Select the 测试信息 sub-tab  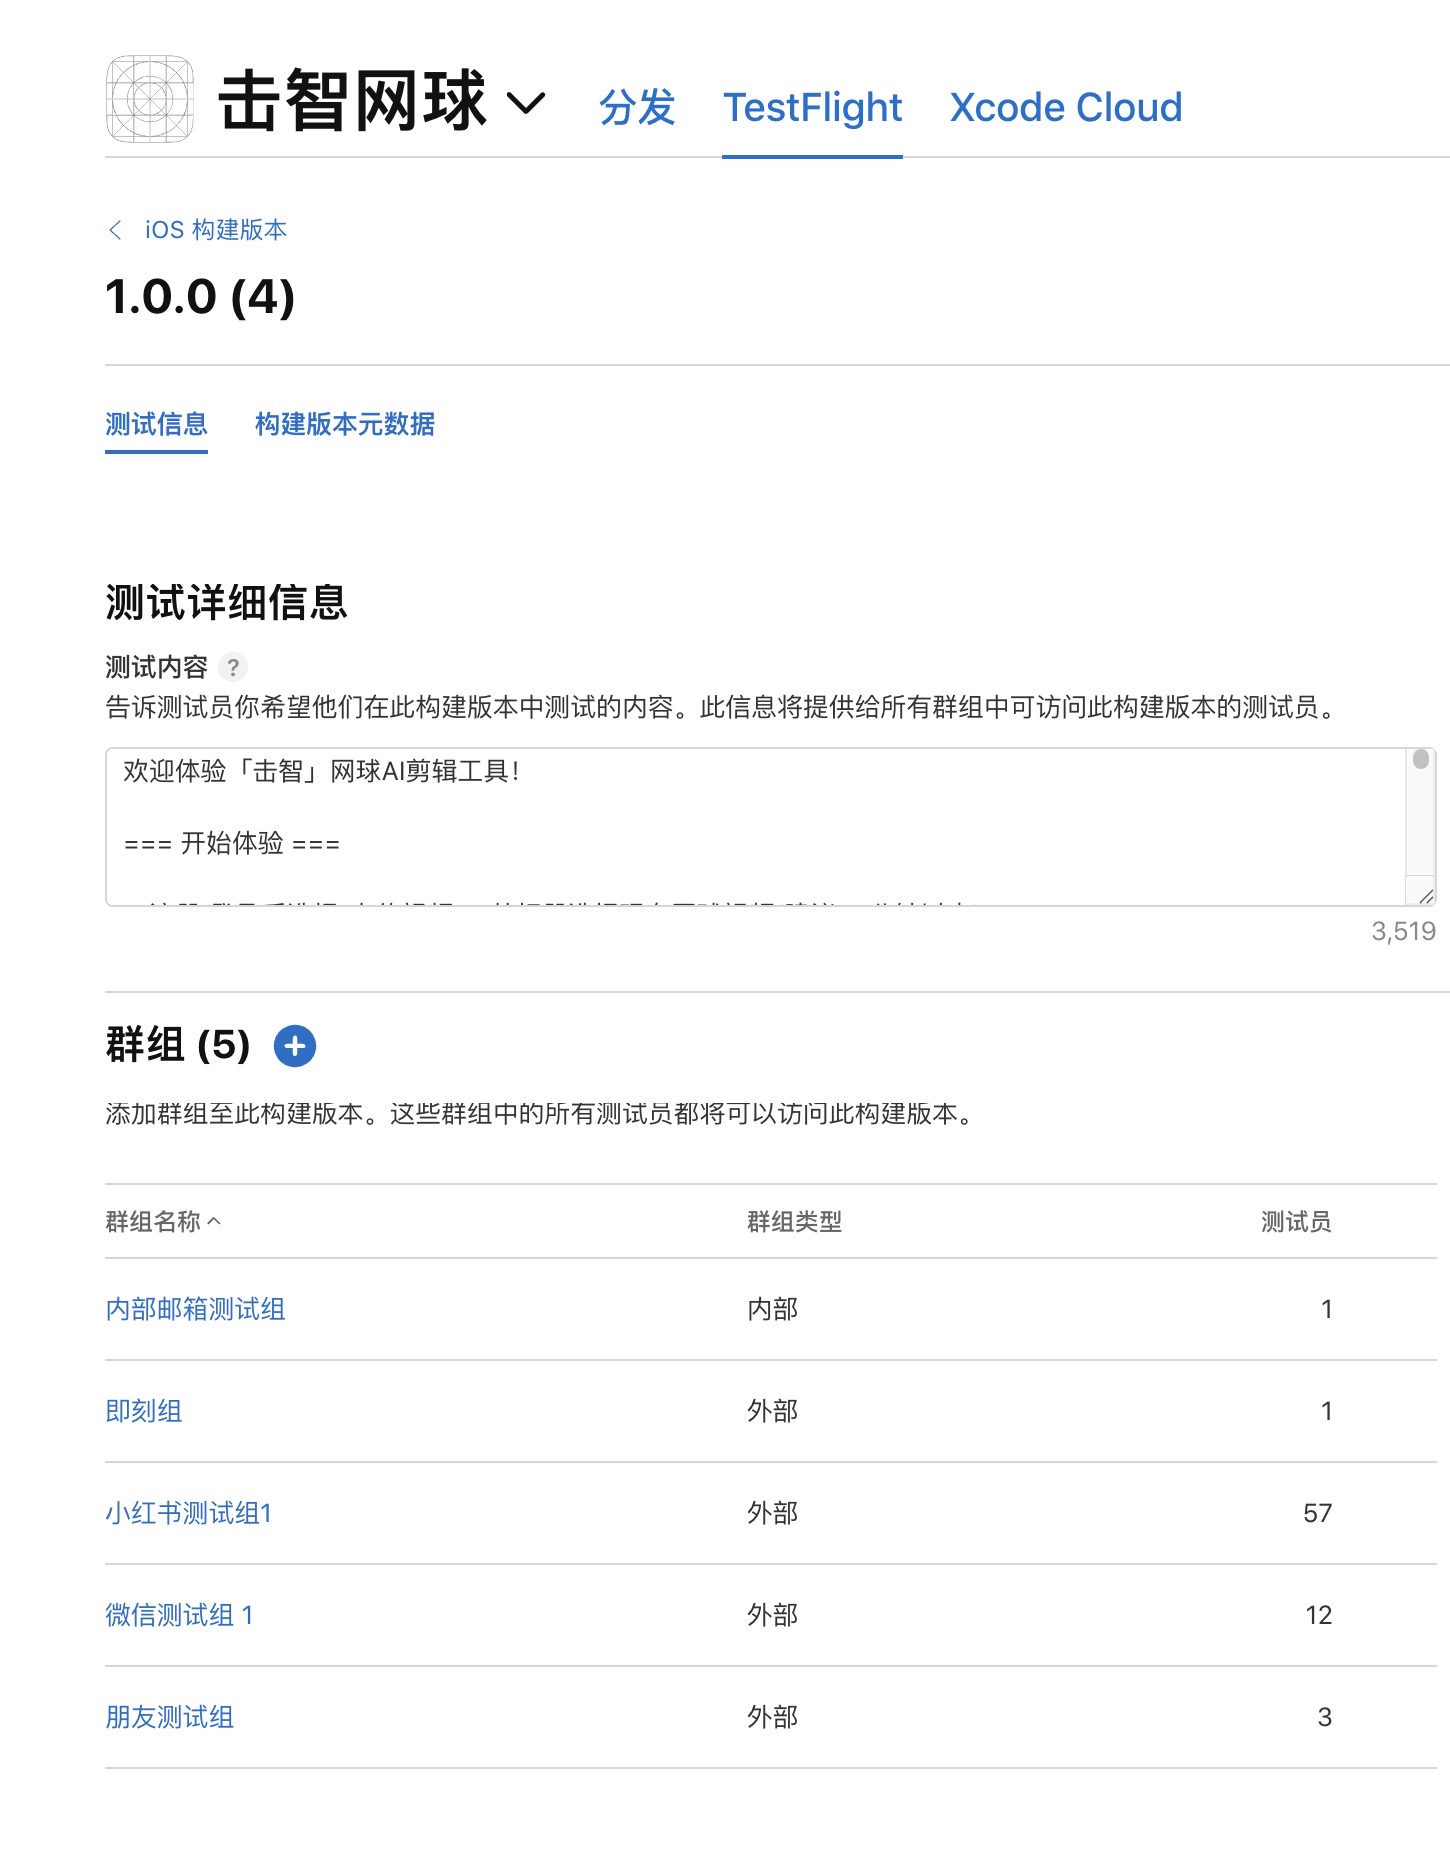(156, 424)
